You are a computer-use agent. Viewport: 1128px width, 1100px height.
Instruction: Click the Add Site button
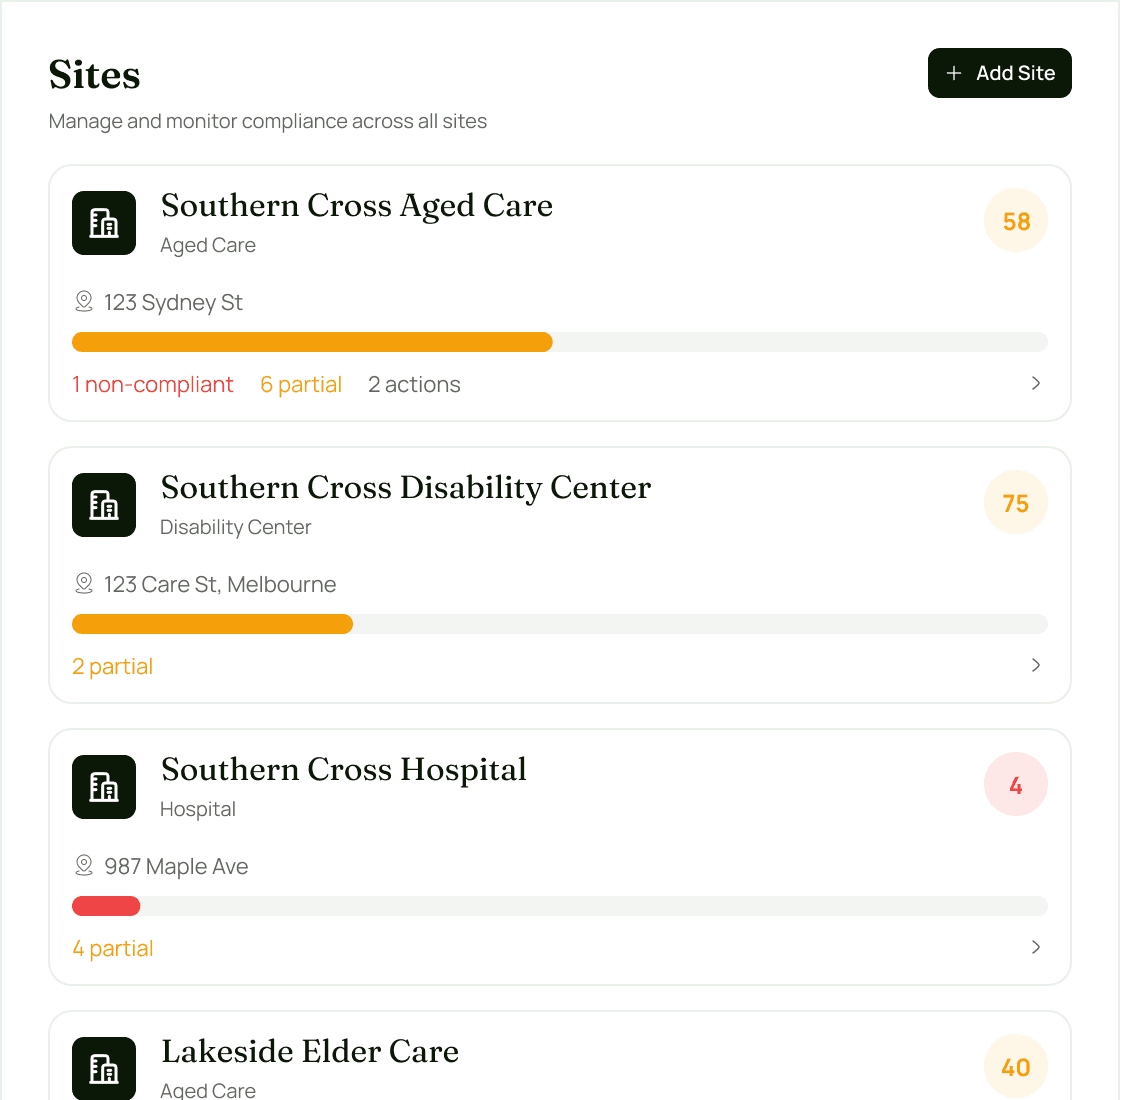point(999,72)
